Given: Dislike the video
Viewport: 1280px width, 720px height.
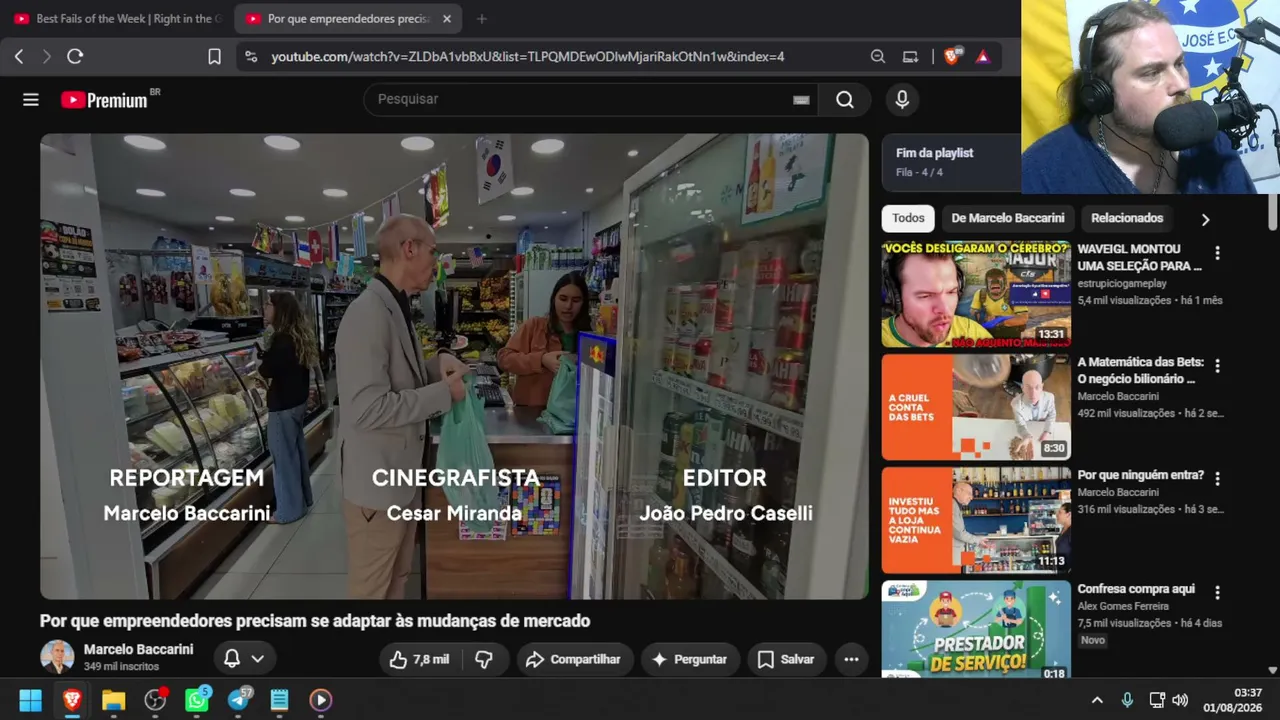Looking at the screenshot, I should point(484,659).
